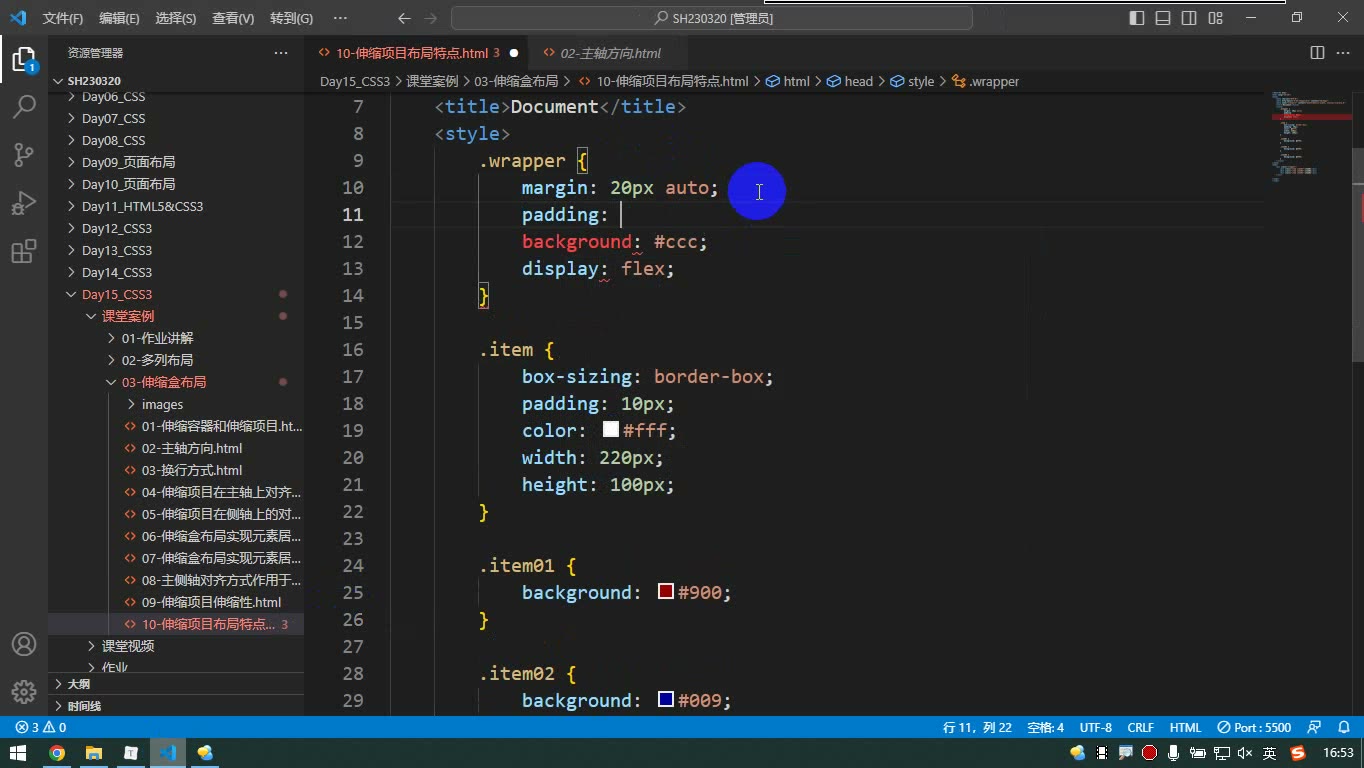Toggle the secondary sidebar layout button
The image size is (1364, 768).
[x=1189, y=18]
